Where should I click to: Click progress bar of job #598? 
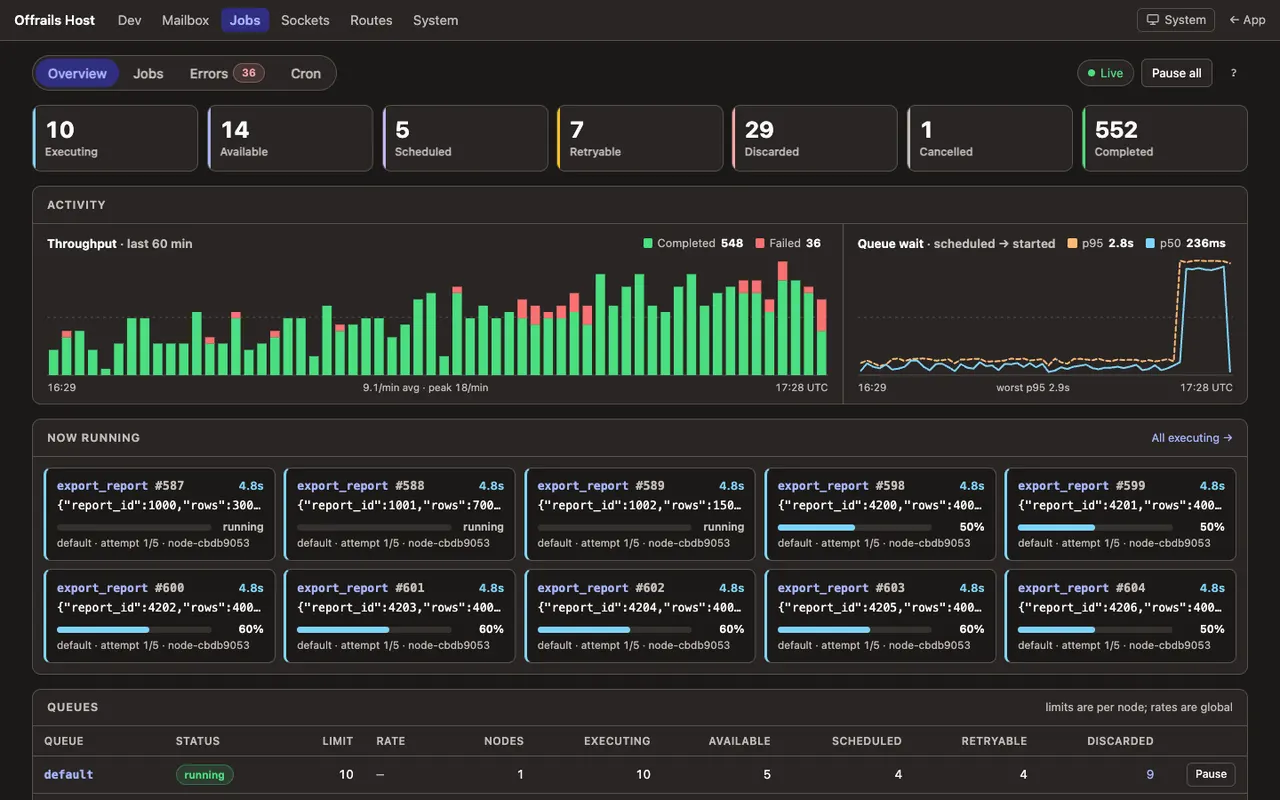point(855,527)
